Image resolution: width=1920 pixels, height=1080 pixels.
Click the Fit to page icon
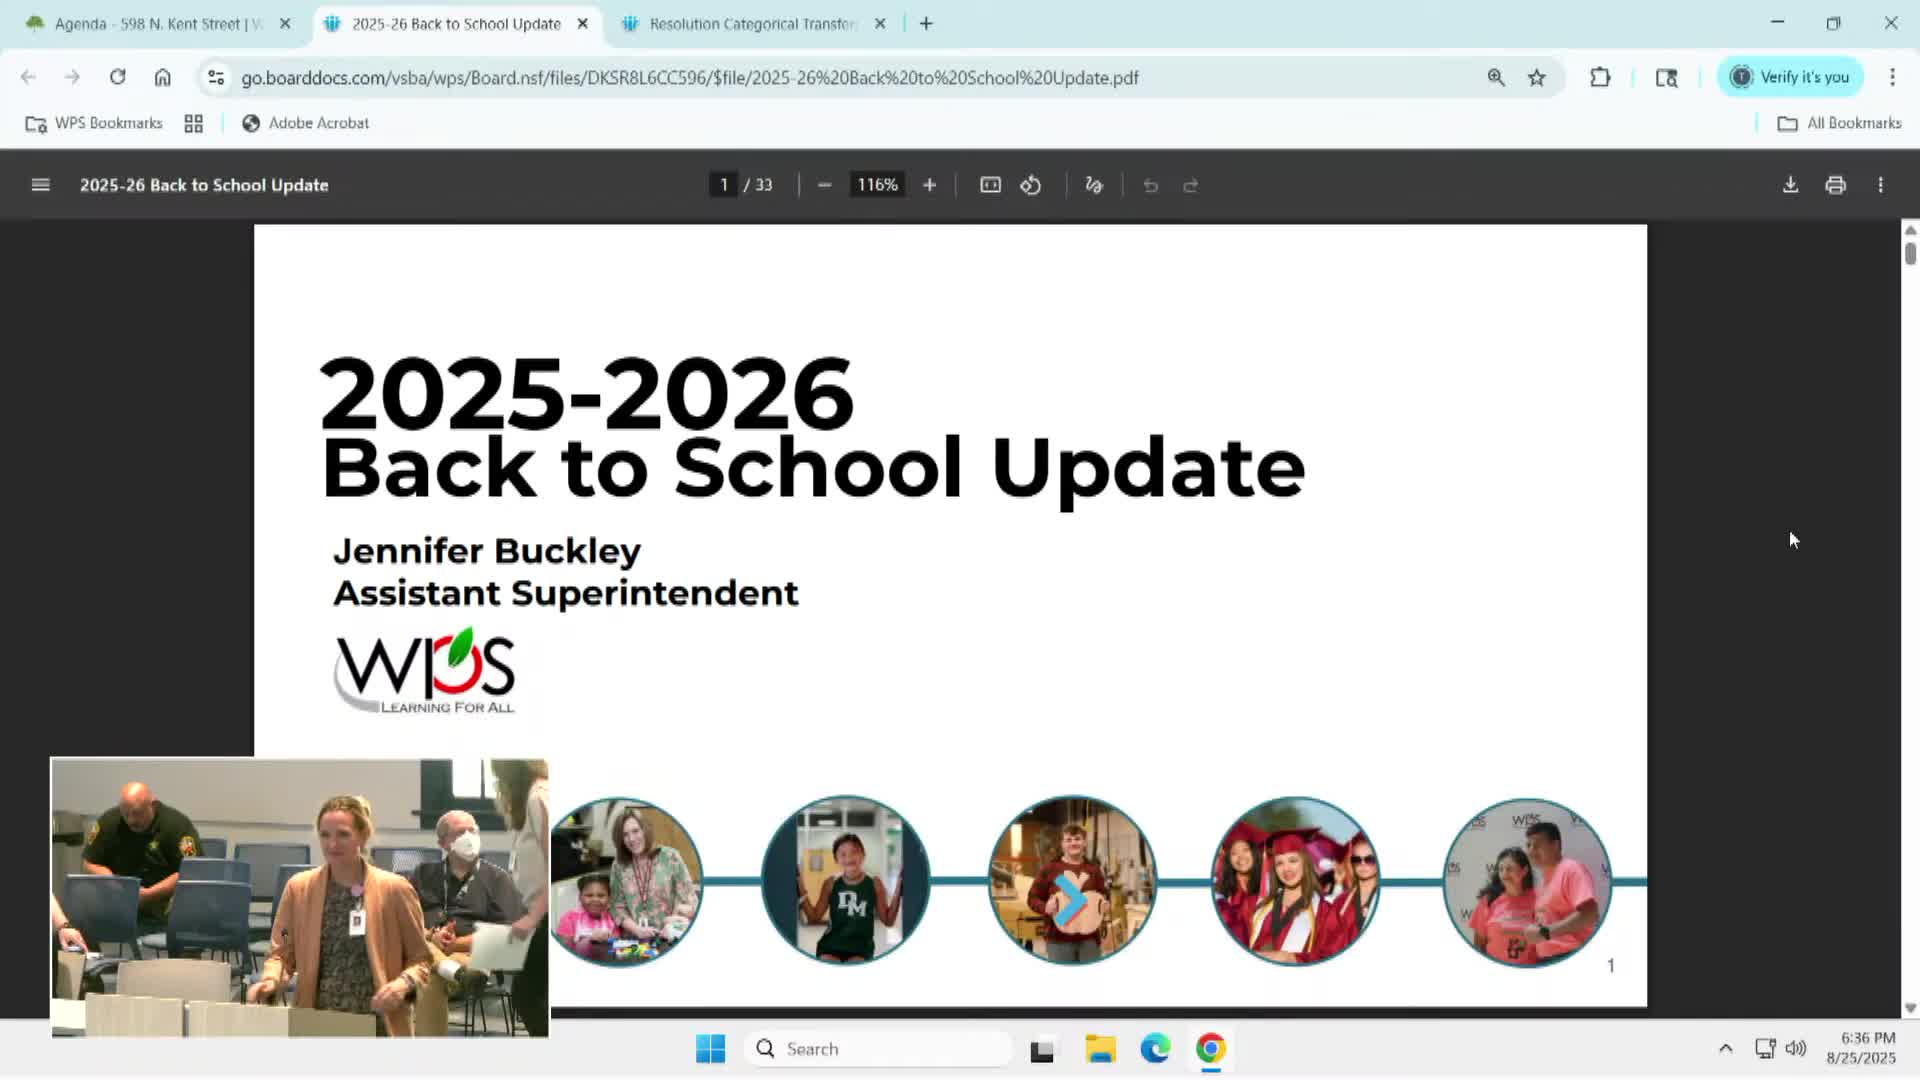point(989,185)
